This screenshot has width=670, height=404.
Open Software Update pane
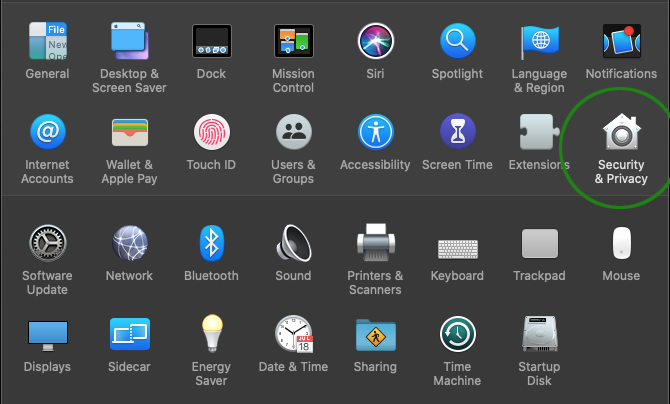47,243
